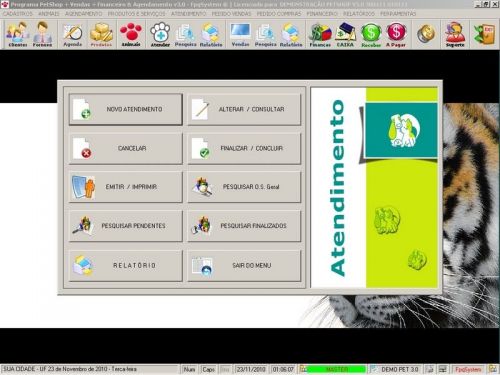The width and height of the screenshot is (500, 375).
Task: Click the green MASTER user indicator
Action: [336, 369]
